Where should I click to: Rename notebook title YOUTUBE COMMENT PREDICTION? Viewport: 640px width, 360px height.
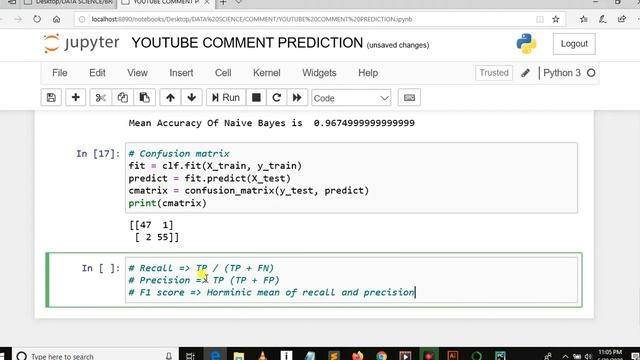[x=247, y=43]
